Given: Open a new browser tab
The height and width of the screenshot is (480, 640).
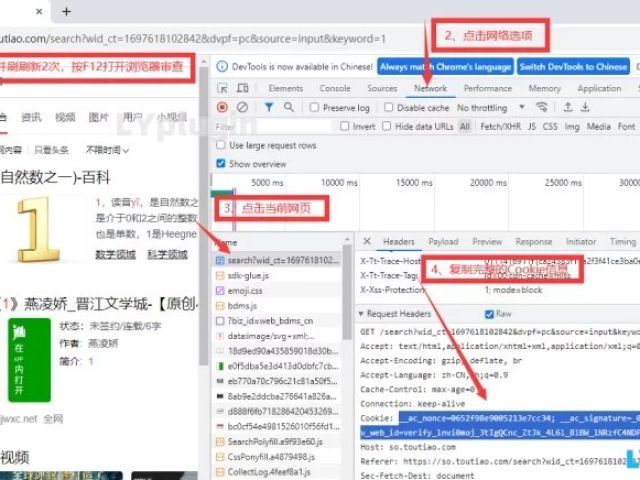Looking at the screenshot, I should click(x=67, y=11).
